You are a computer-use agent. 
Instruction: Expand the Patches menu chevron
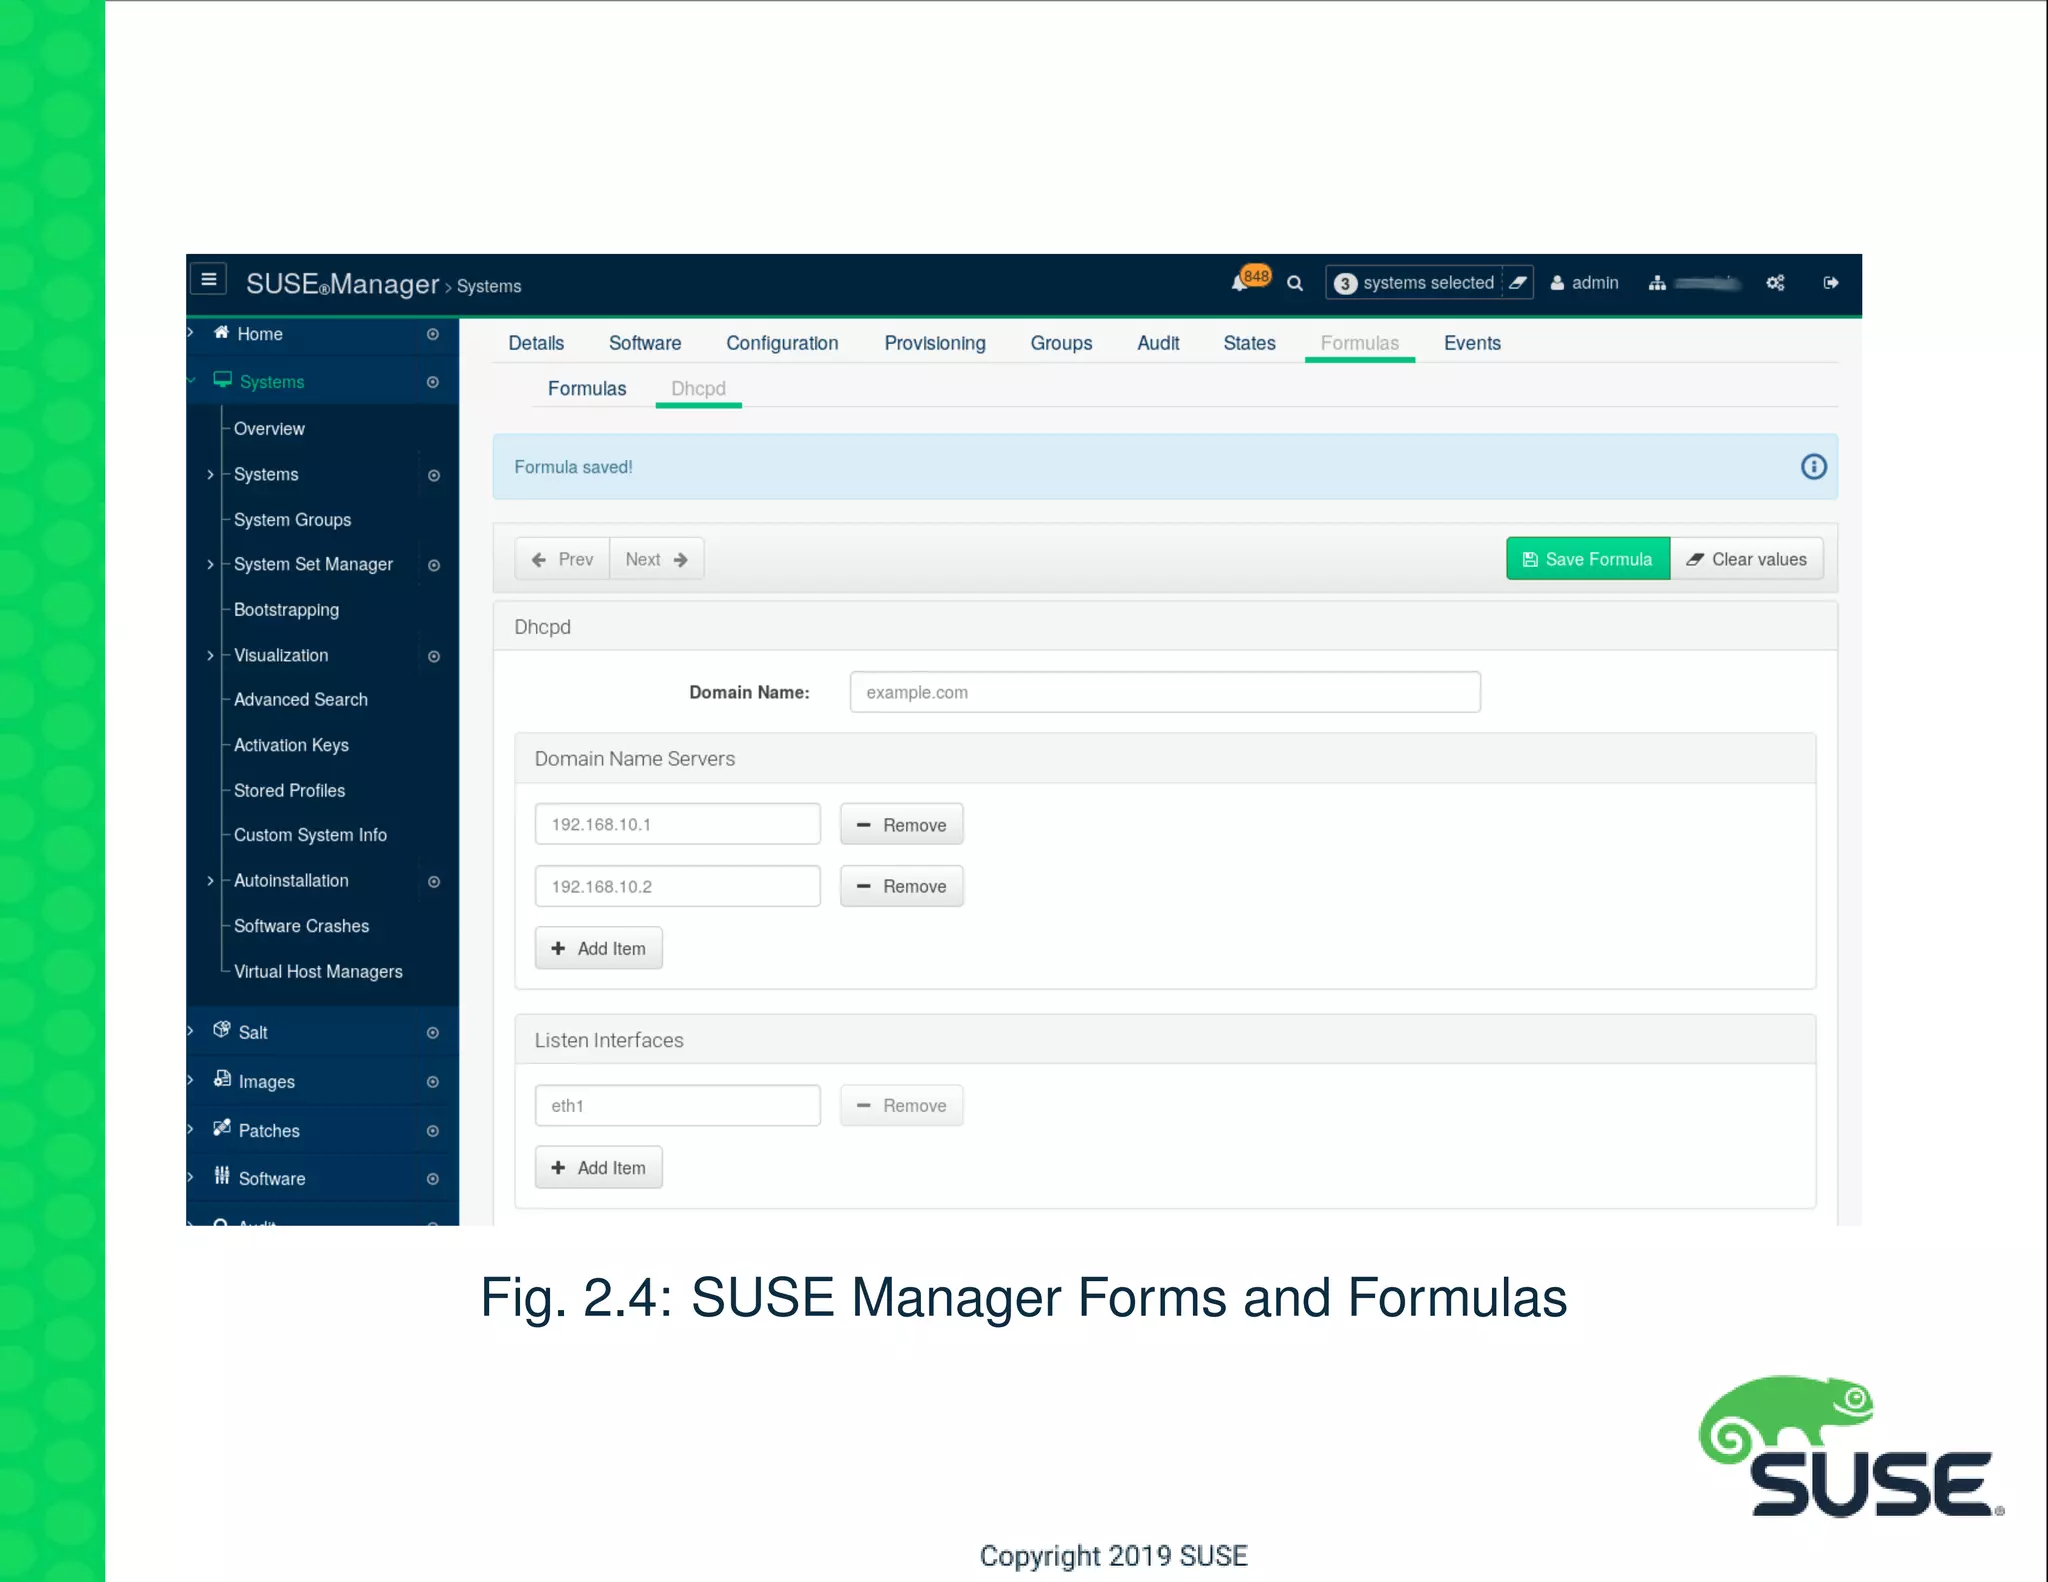point(190,1129)
